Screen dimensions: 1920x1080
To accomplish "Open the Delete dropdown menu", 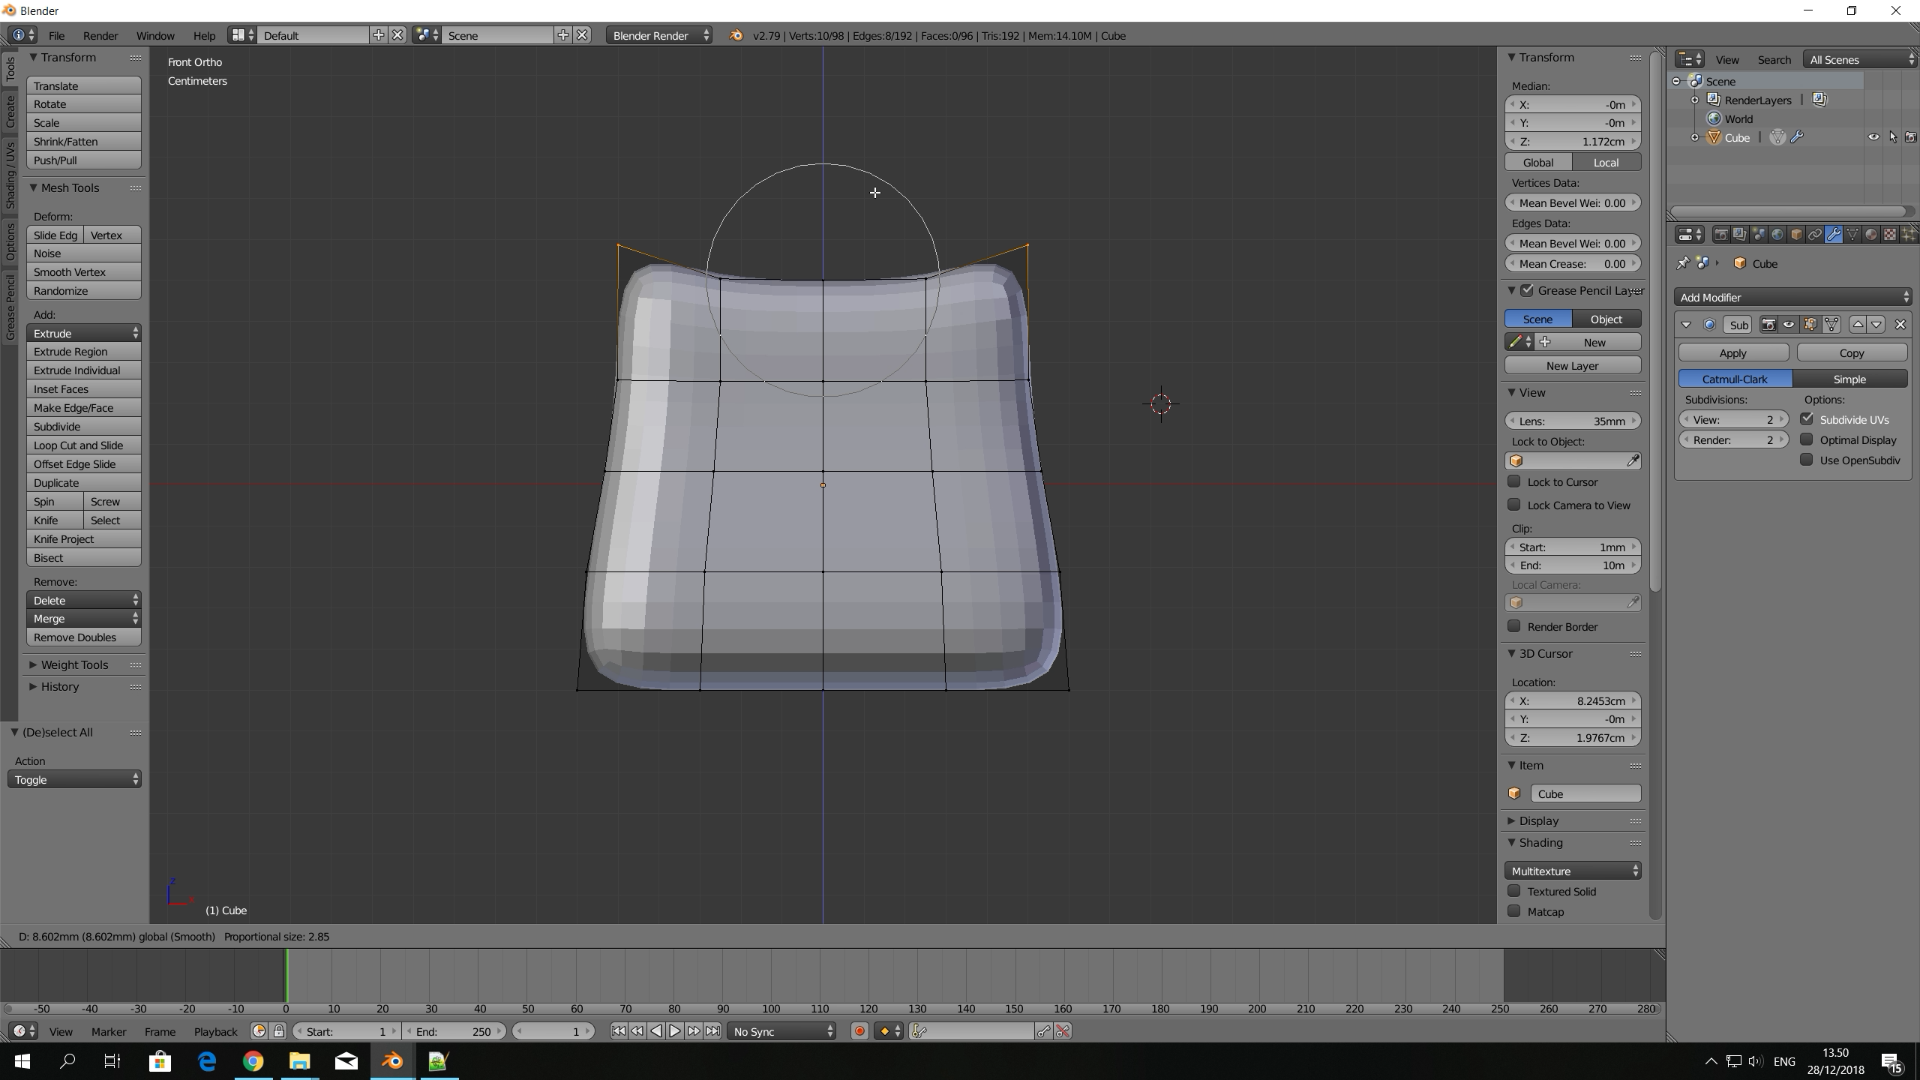I will click(x=84, y=600).
